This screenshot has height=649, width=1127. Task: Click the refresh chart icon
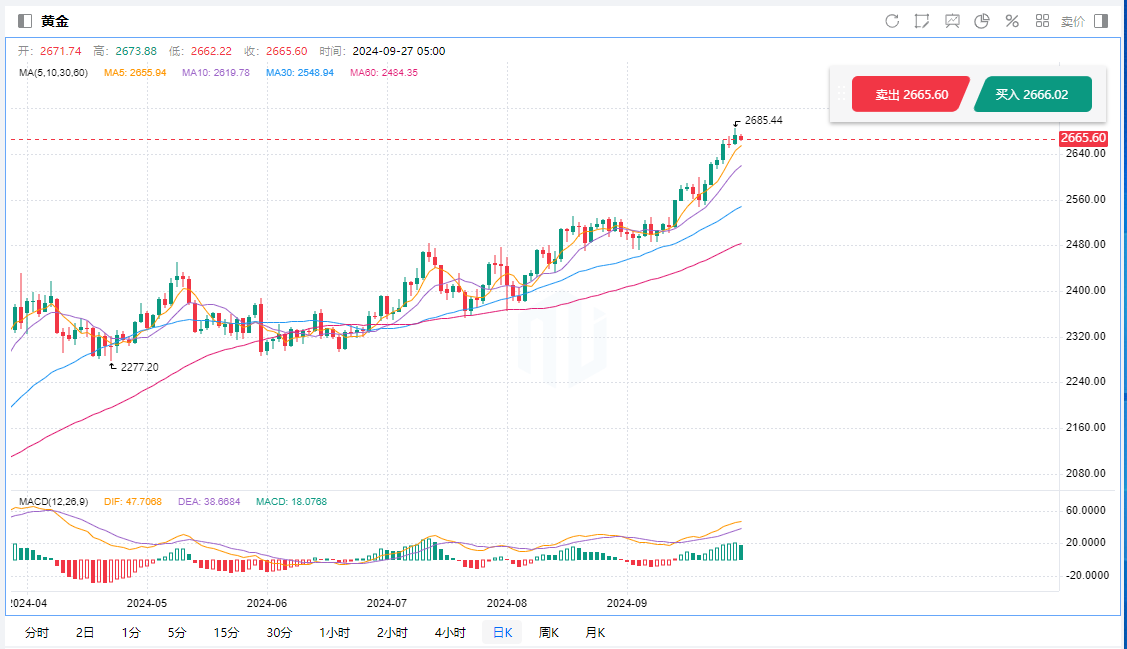[x=892, y=21]
